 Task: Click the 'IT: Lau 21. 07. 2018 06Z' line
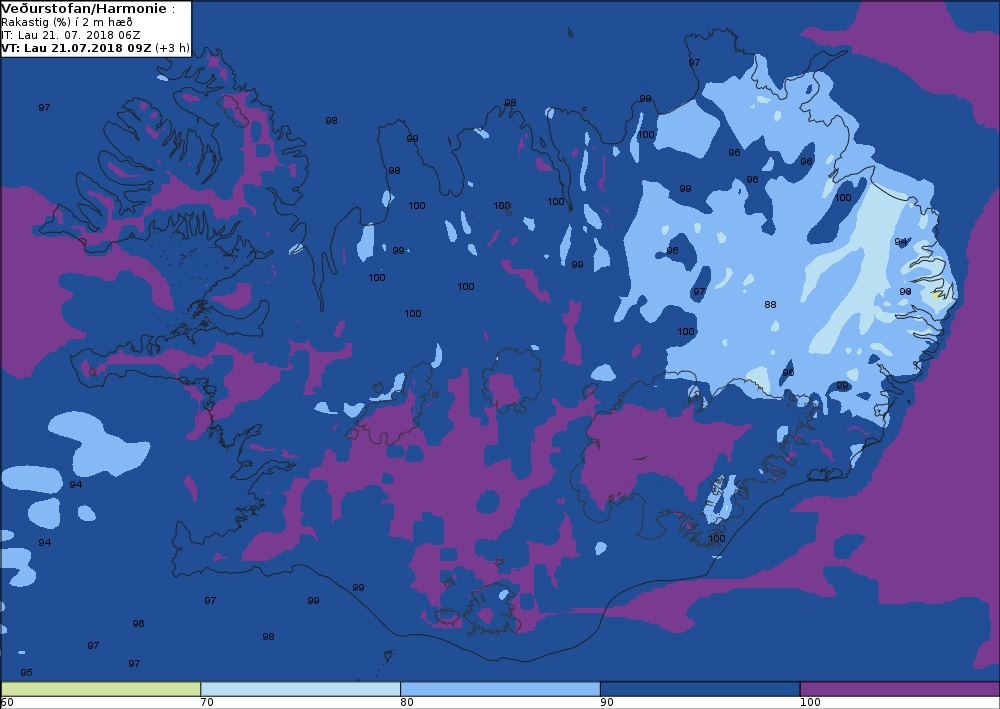point(71,35)
